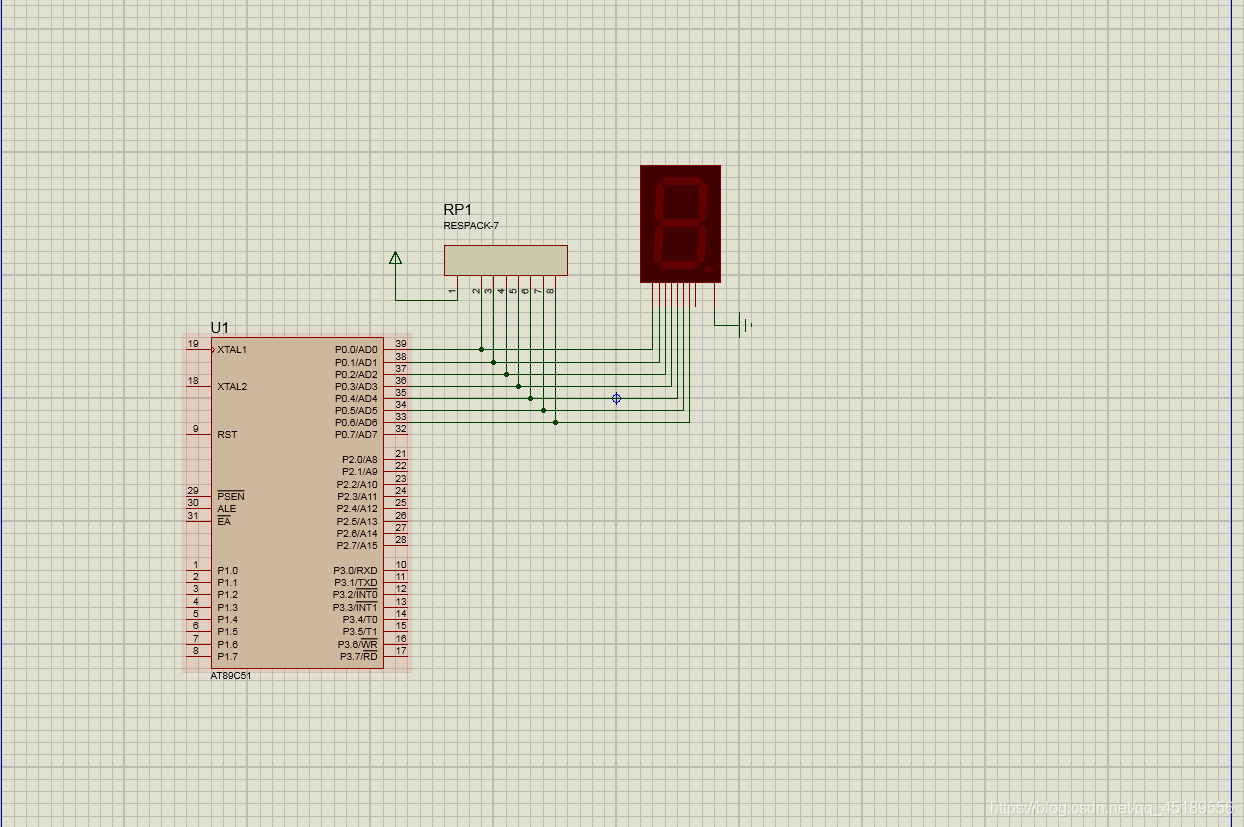Click the P1.0 pin label
Image resolution: width=1244 pixels, height=827 pixels.
click(227, 570)
